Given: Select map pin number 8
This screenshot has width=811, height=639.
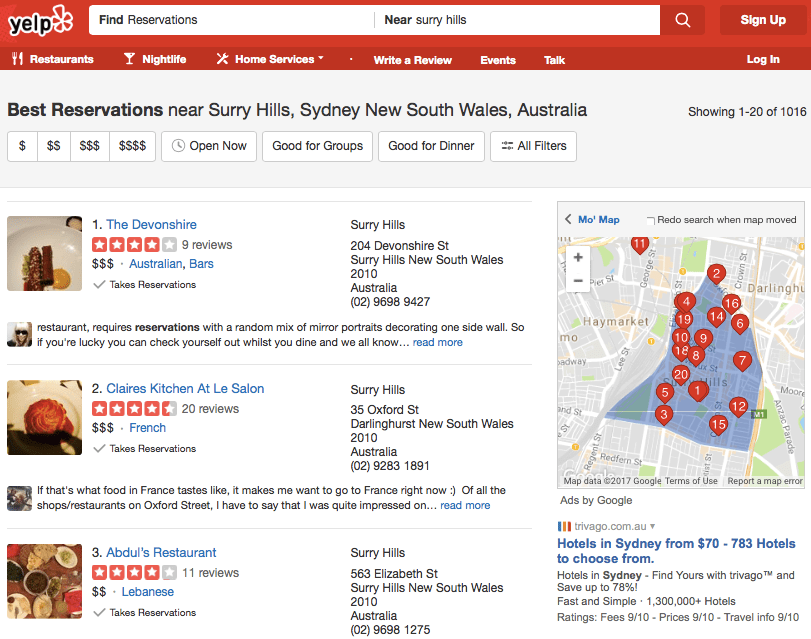Looking at the screenshot, I should click(x=696, y=356).
